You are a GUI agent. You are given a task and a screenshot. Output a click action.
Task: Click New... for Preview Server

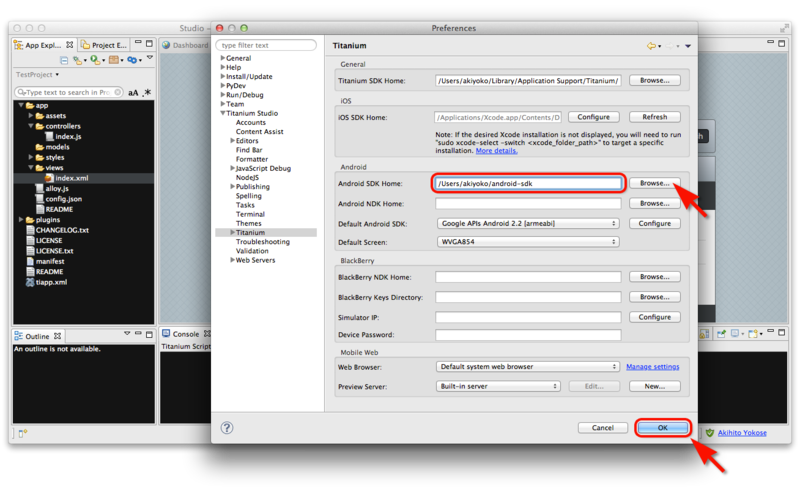pos(655,386)
